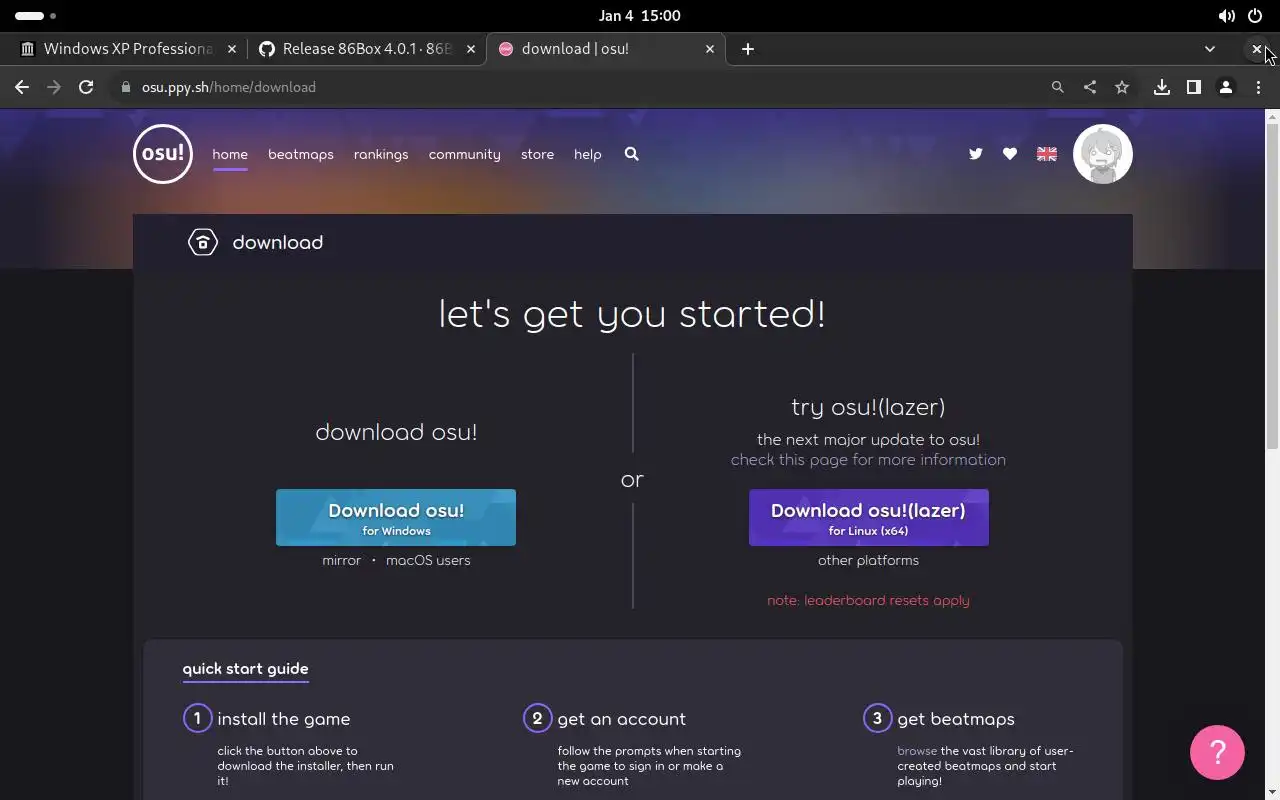
Task: Click the 'try osu!(lazer)' heading
Action: pyautogui.click(x=868, y=407)
